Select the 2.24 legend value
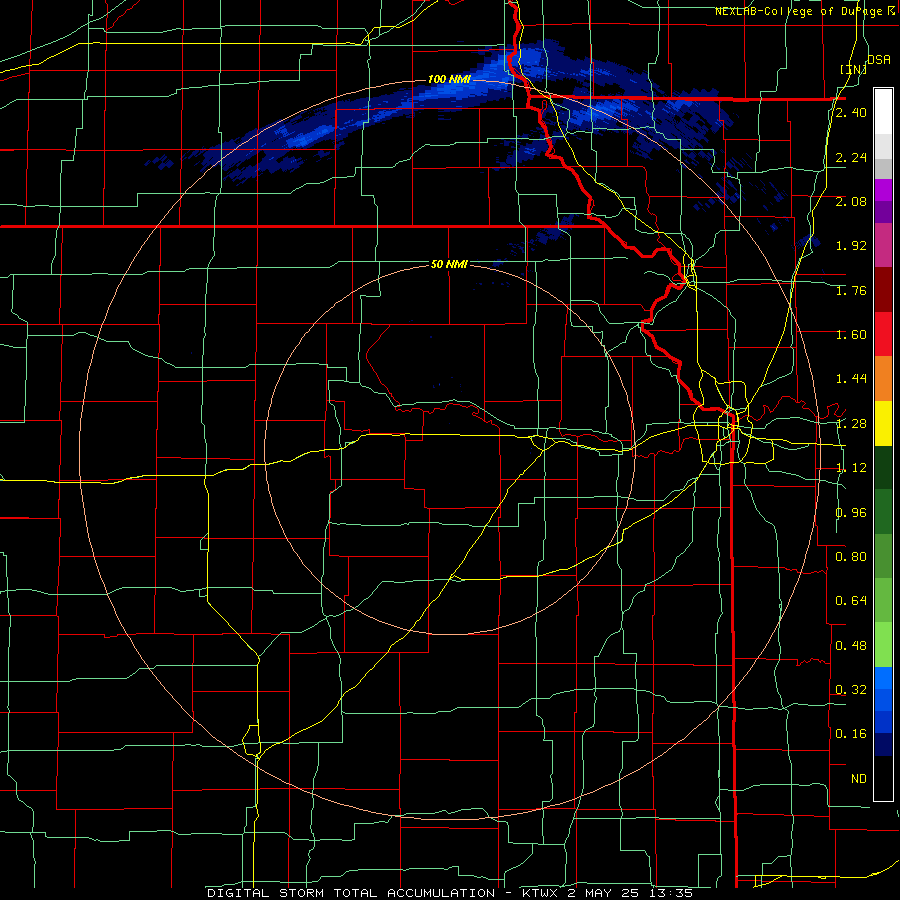 [851, 157]
